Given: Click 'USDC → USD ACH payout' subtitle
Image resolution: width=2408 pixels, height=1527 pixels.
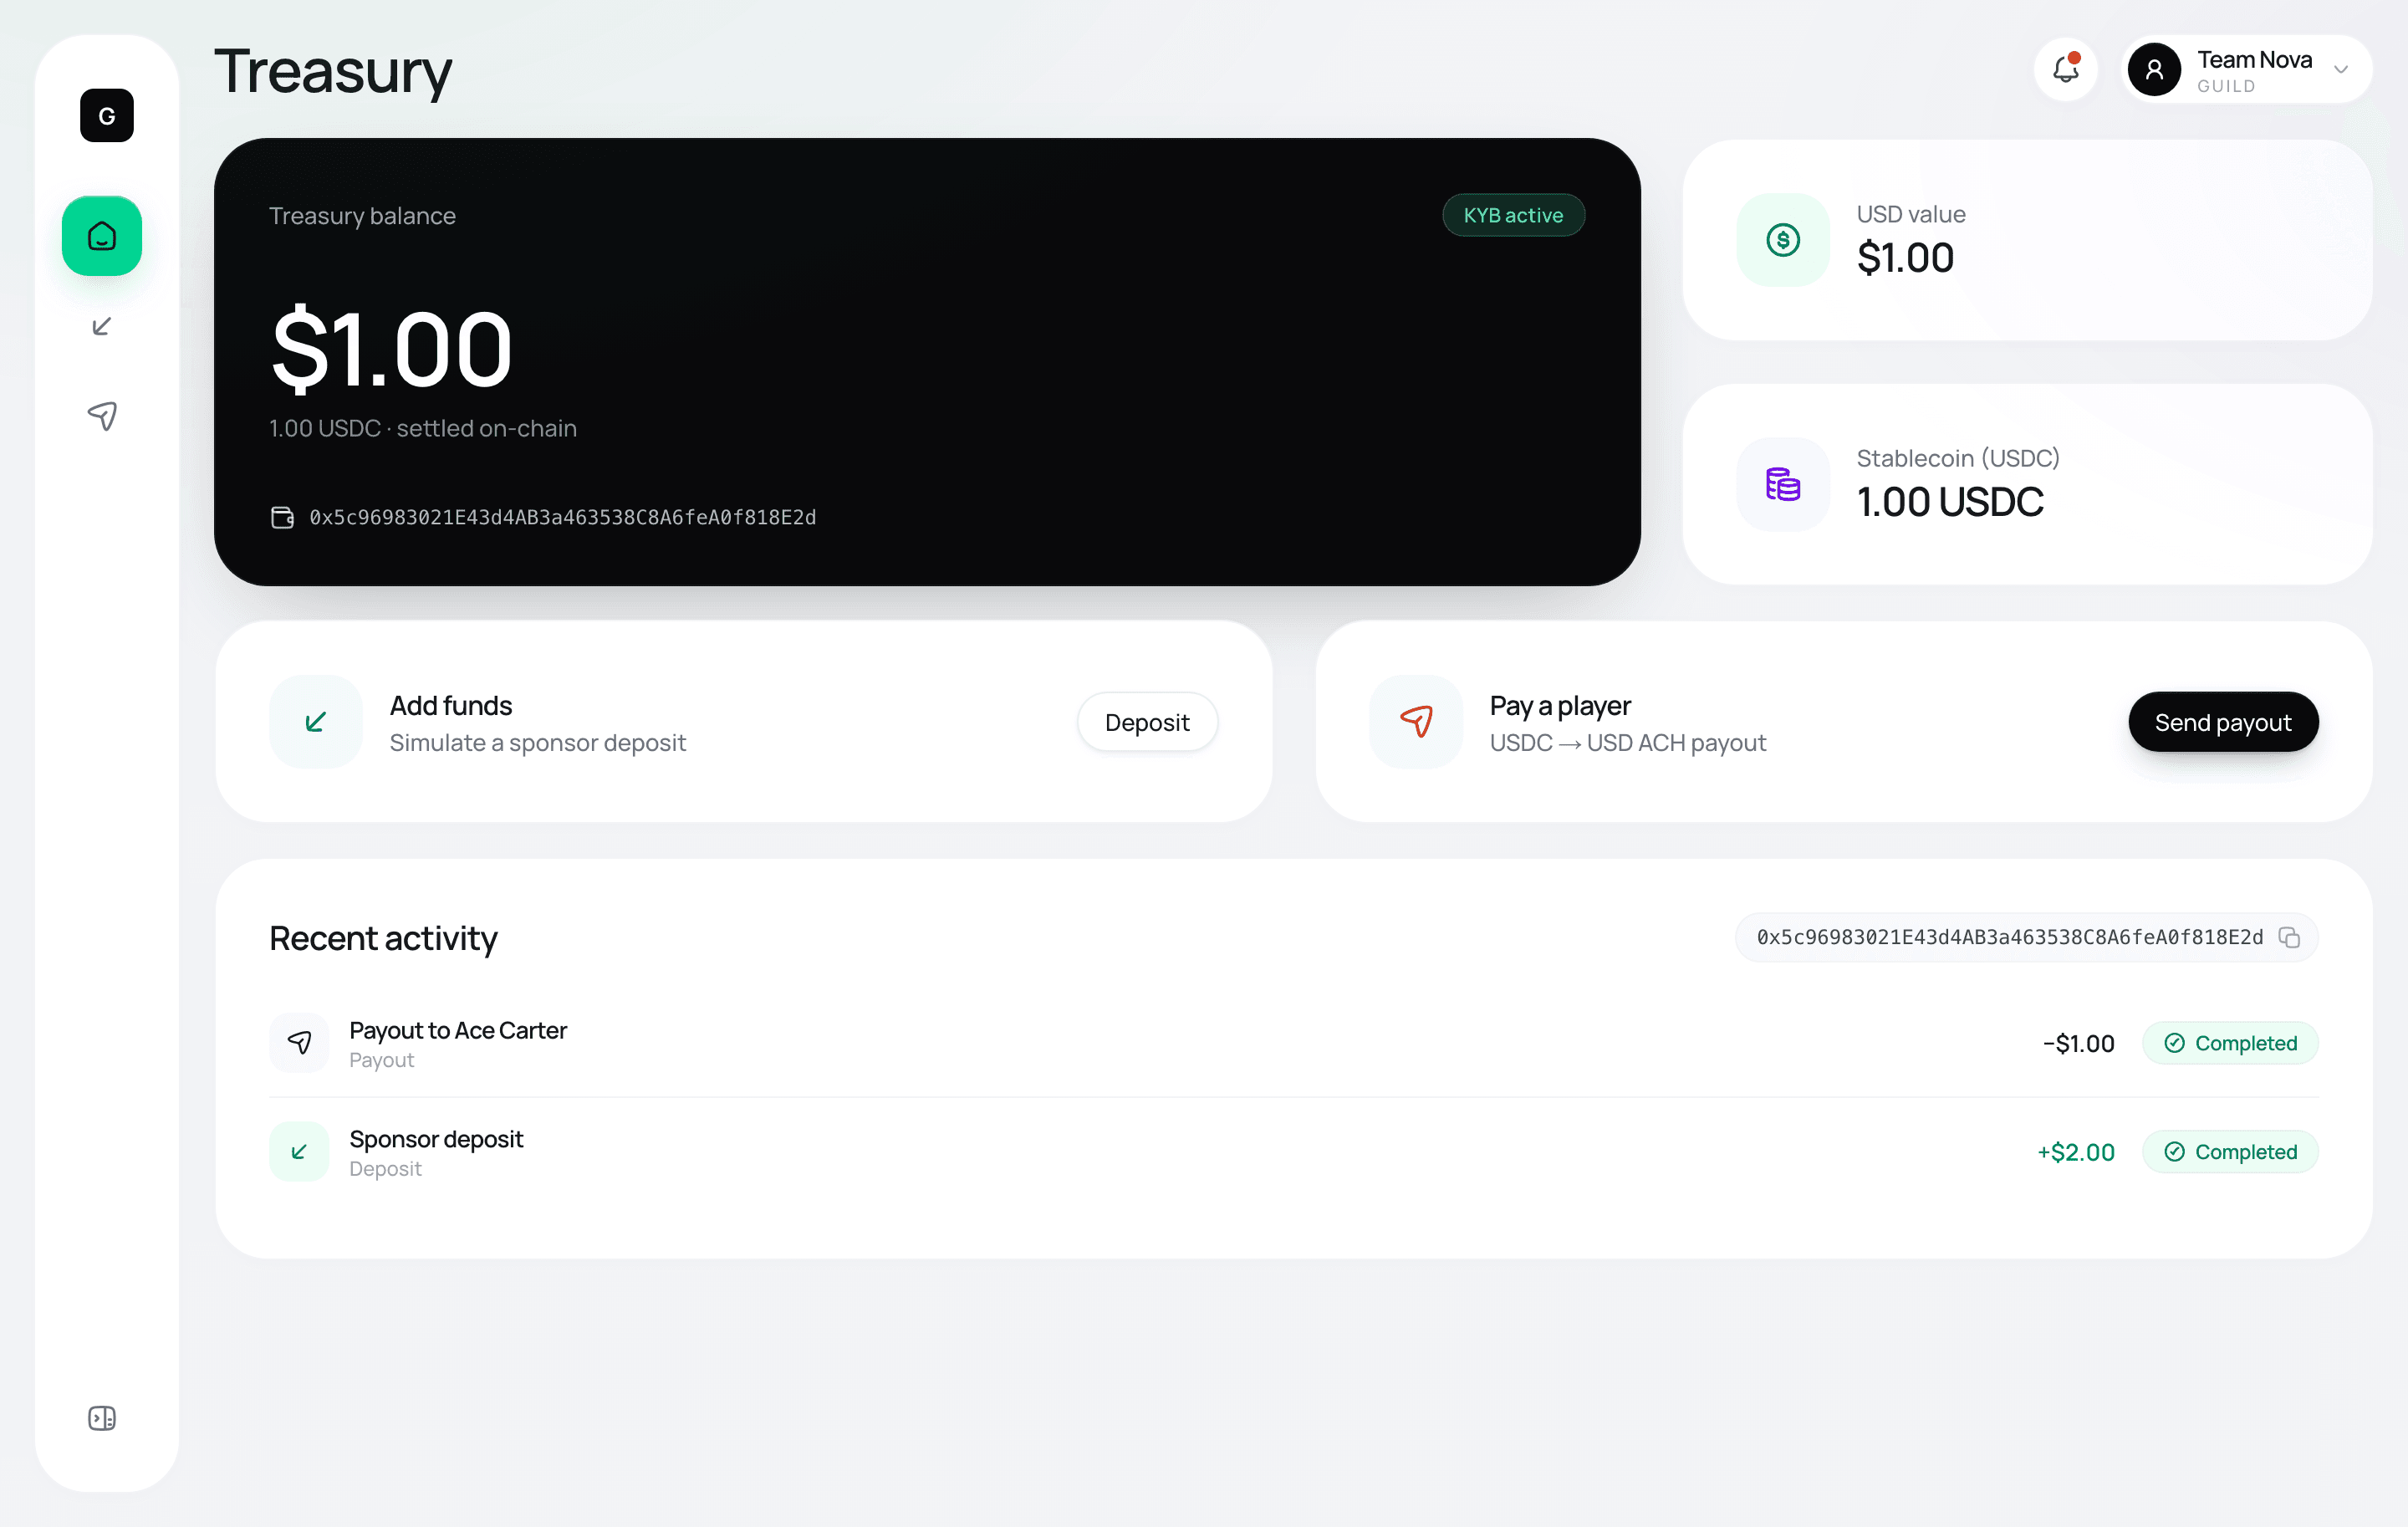Looking at the screenshot, I should point(1628,743).
